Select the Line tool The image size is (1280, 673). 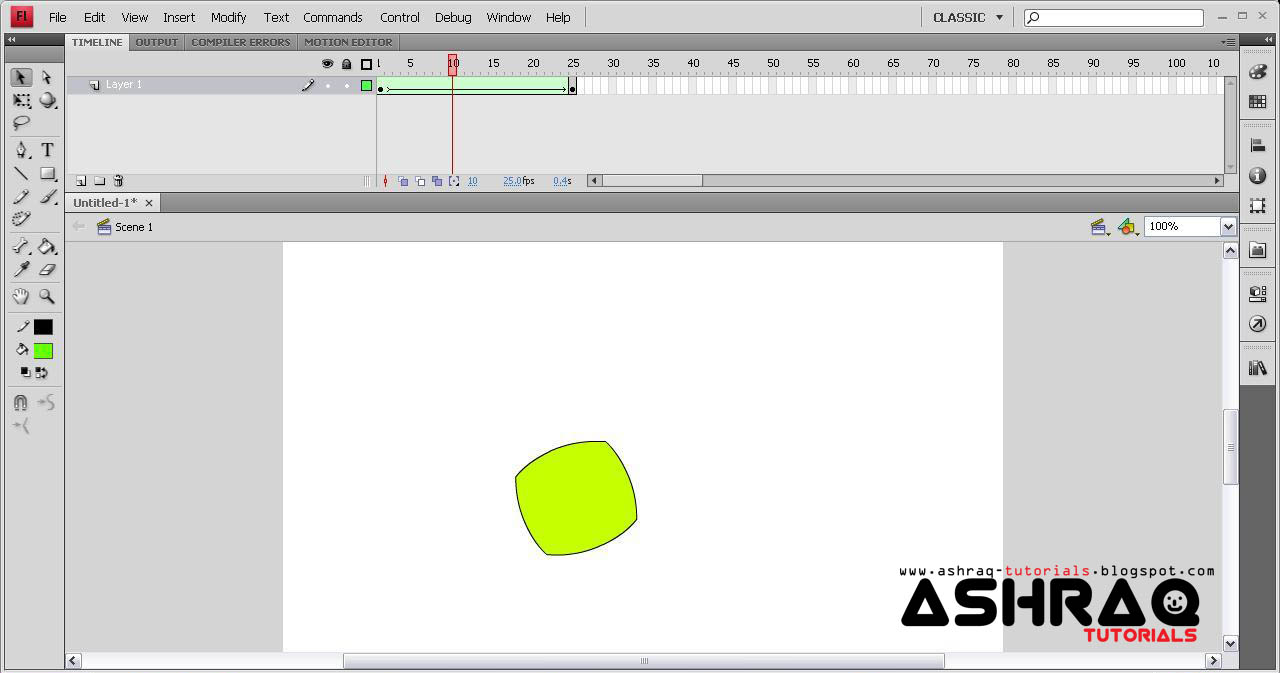[21, 173]
